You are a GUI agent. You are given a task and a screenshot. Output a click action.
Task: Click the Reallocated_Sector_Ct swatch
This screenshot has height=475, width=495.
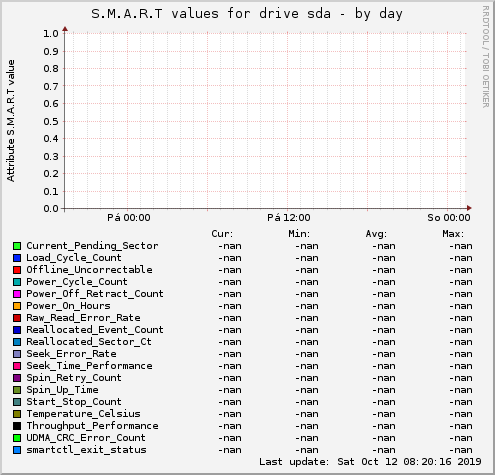(x=17, y=342)
